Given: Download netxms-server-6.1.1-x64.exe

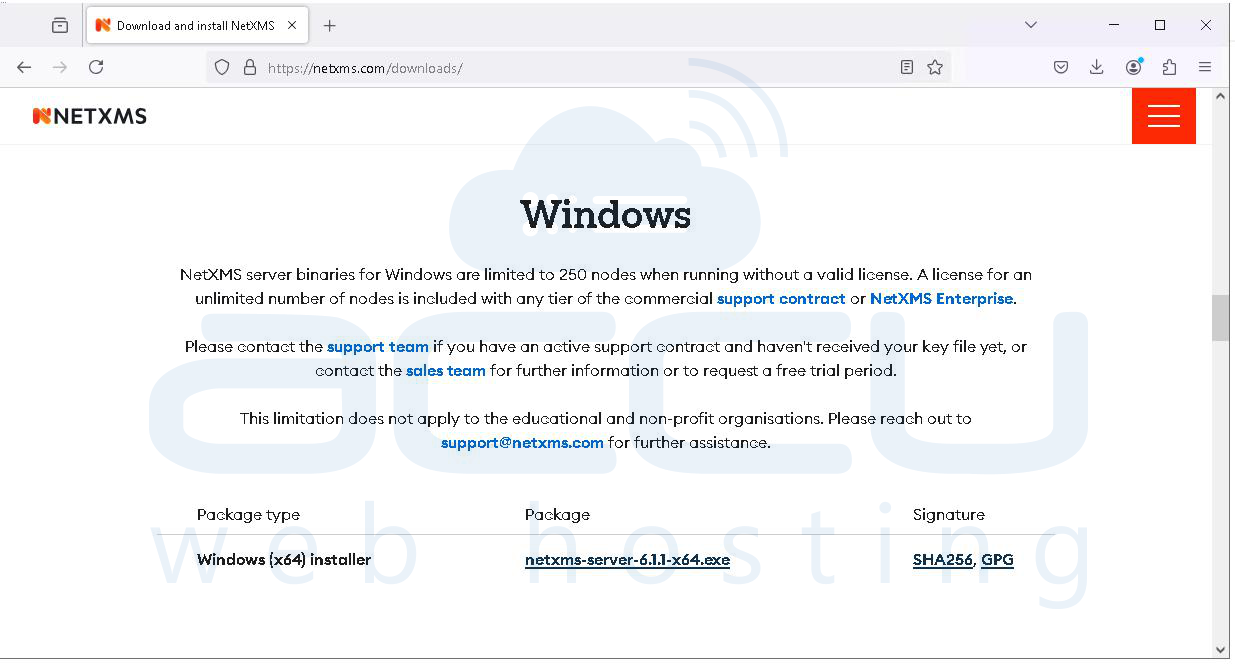Looking at the screenshot, I should (627, 560).
